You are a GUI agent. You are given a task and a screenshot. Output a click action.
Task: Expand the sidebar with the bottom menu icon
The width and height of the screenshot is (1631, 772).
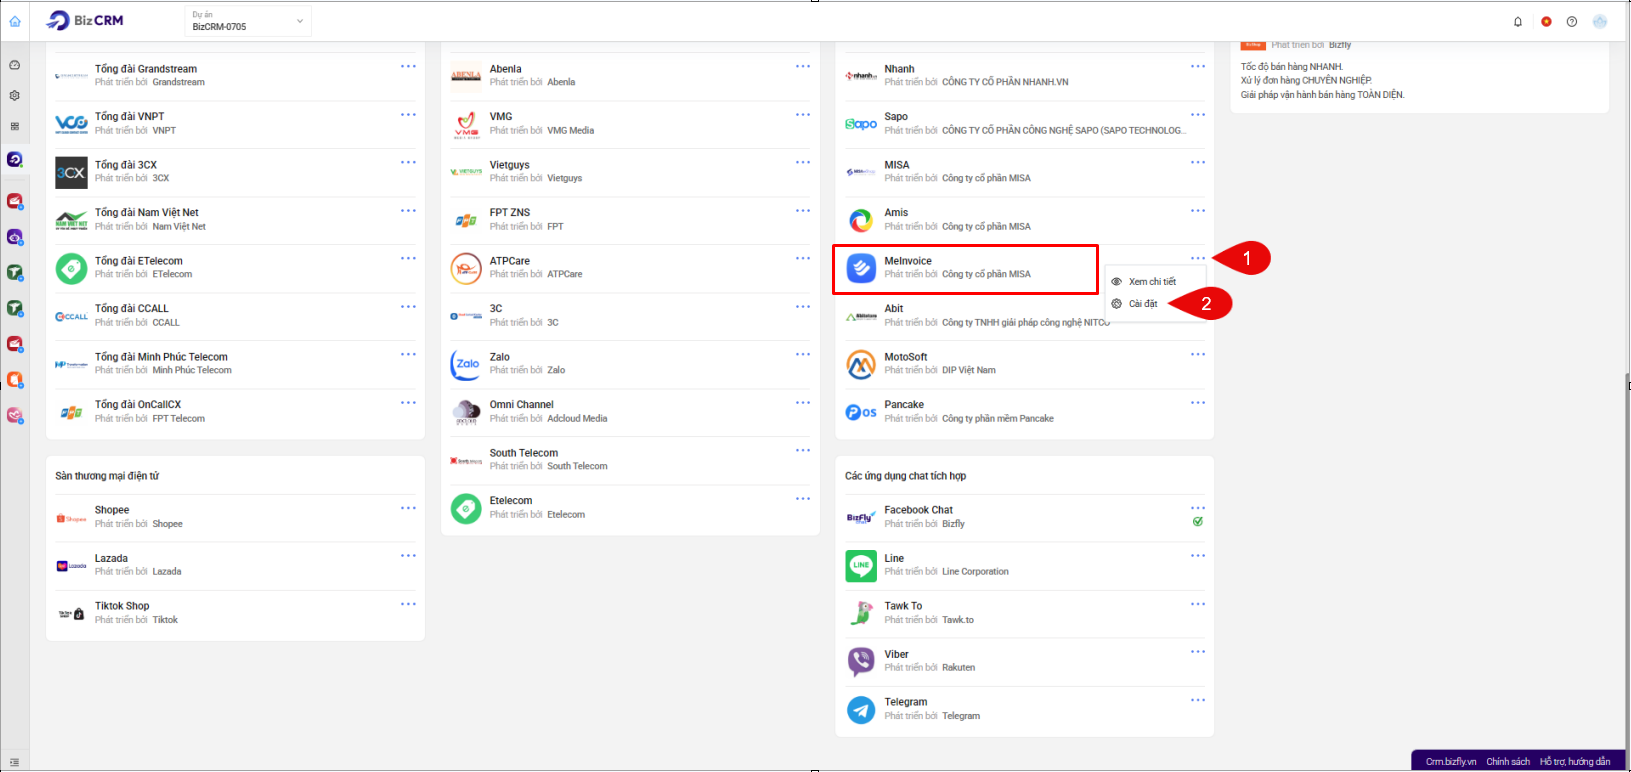[x=15, y=762]
